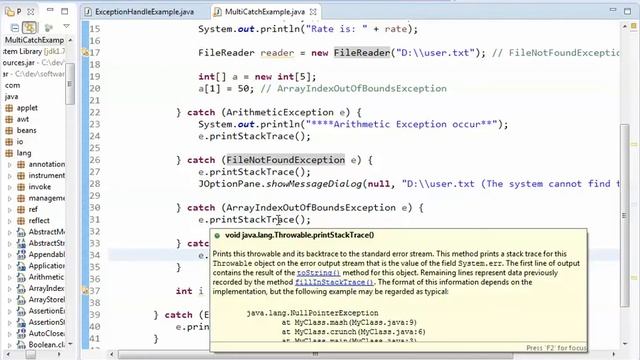Image resolution: width=640 pixels, height=360 pixels.
Task: Toggle Link with Editor button
Action: tap(29, 28)
